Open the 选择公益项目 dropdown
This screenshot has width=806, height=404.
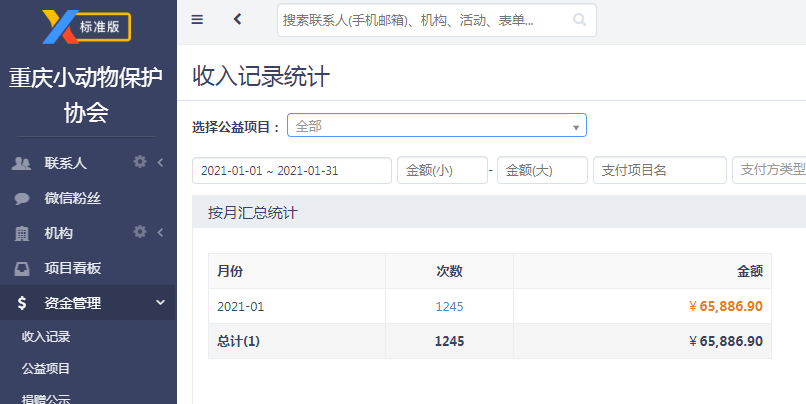[437, 125]
